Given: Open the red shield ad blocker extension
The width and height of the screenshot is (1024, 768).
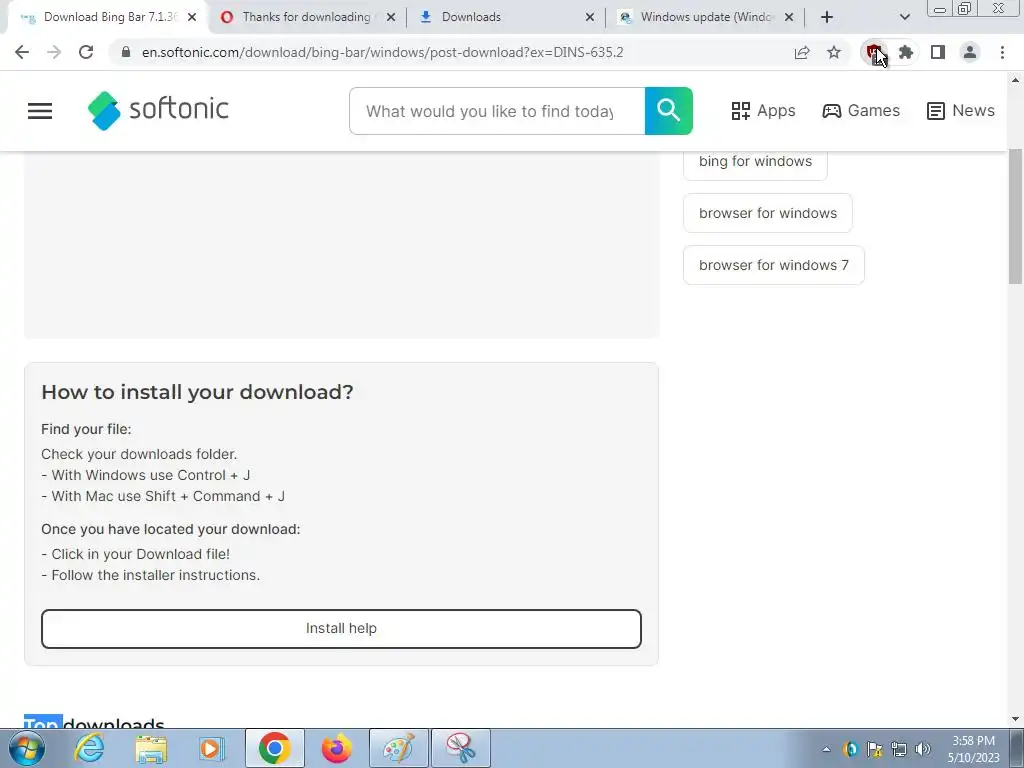Looking at the screenshot, I should 873,52.
